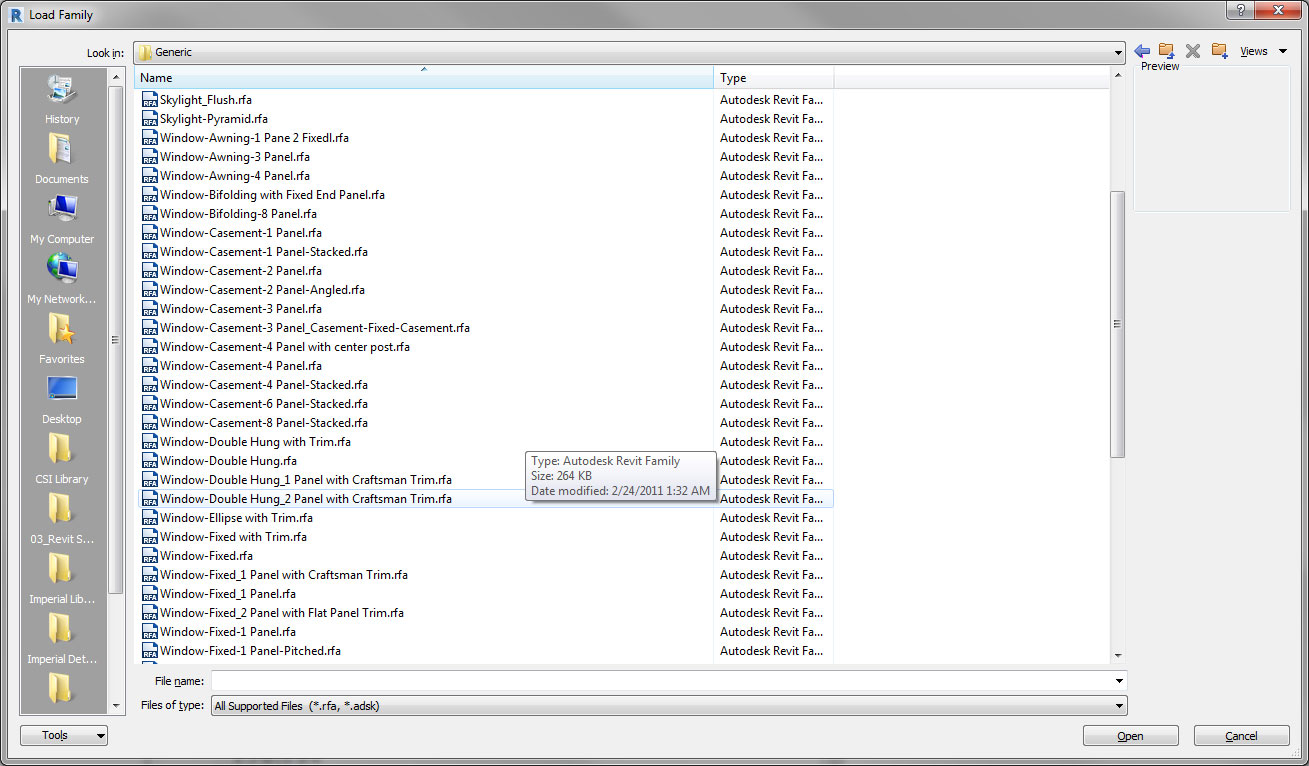This screenshot has width=1309, height=766.
Task: Select Window-Casement-4 Panel with center post.rfa
Action: click(x=285, y=347)
